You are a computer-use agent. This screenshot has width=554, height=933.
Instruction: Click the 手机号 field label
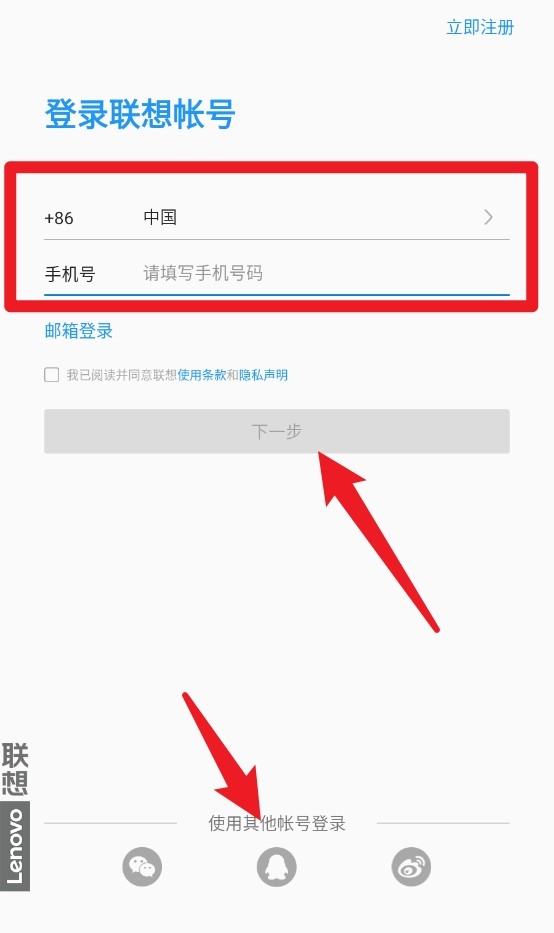pos(70,274)
